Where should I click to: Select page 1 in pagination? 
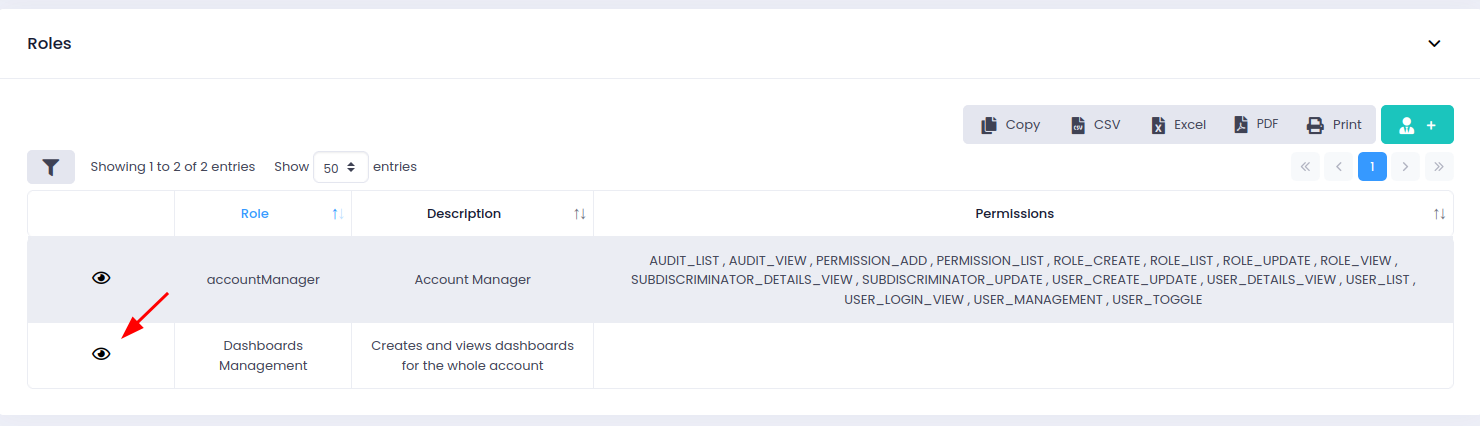(1372, 167)
